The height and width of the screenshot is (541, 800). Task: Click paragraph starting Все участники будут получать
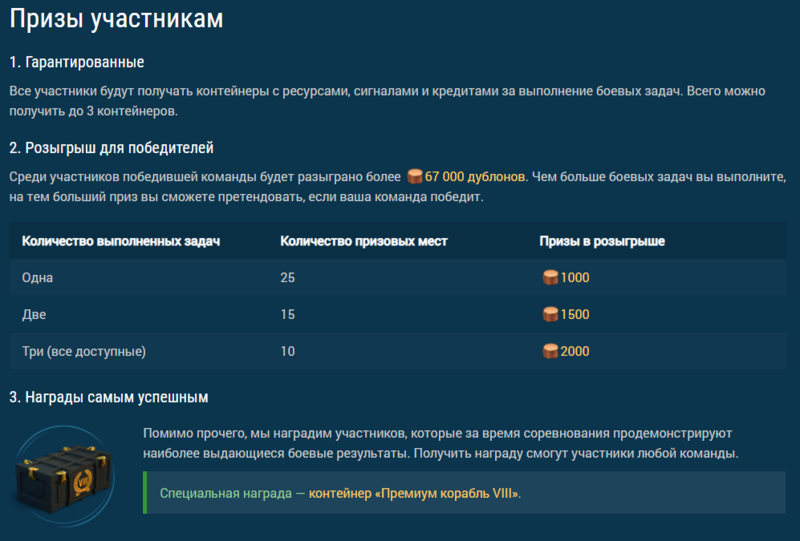[387, 101]
